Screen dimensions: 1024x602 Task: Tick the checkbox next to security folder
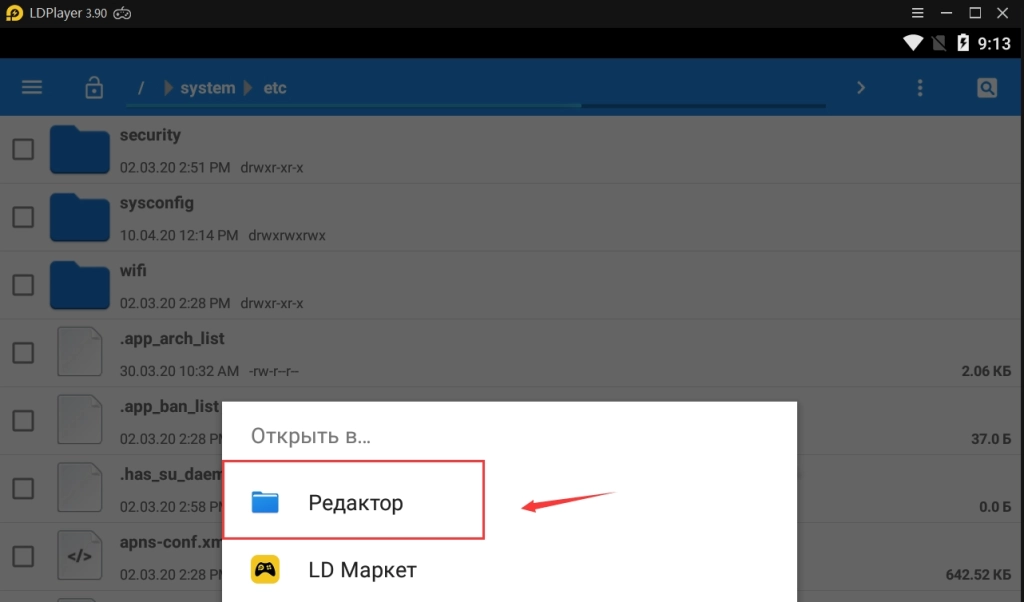(23, 148)
